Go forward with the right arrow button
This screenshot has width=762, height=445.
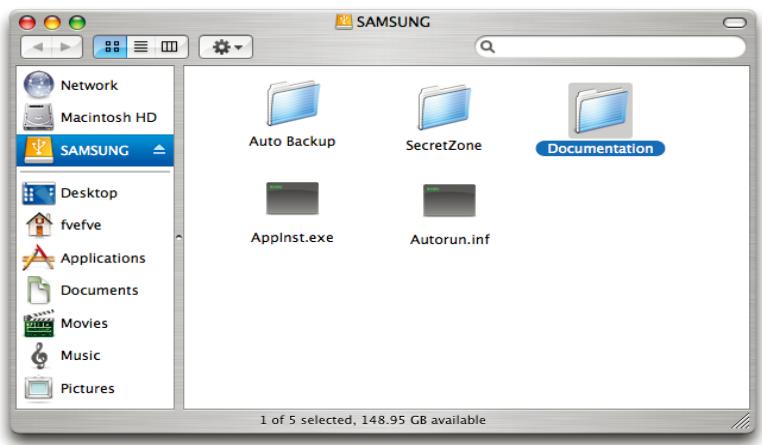tap(67, 47)
